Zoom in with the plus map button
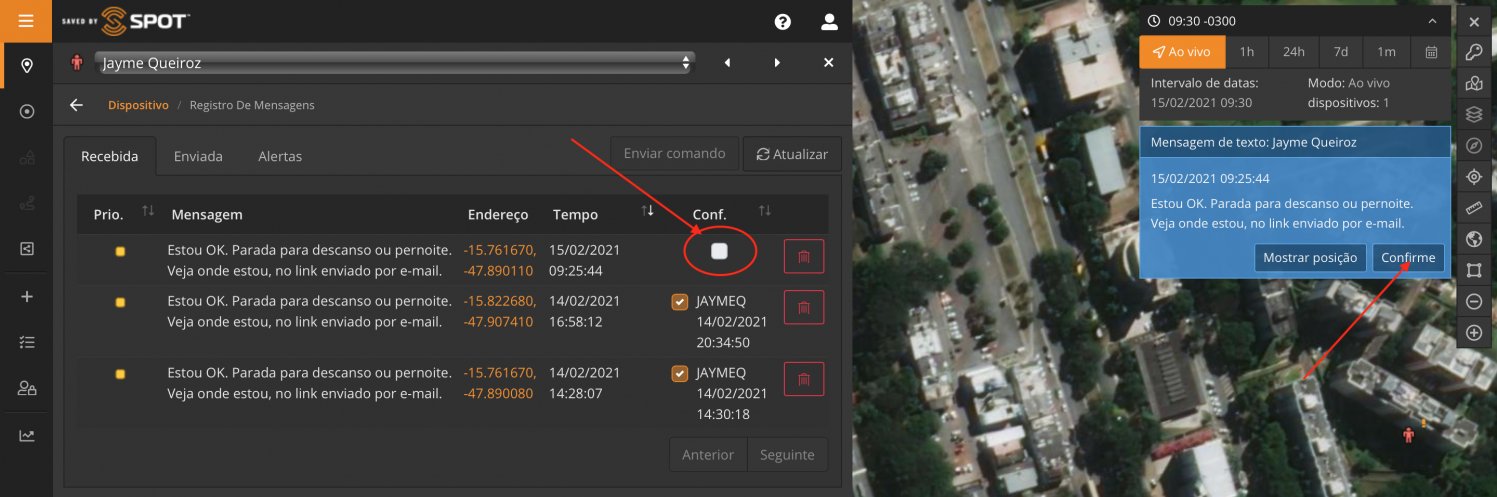Image resolution: width=1497 pixels, height=497 pixels. [1473, 332]
